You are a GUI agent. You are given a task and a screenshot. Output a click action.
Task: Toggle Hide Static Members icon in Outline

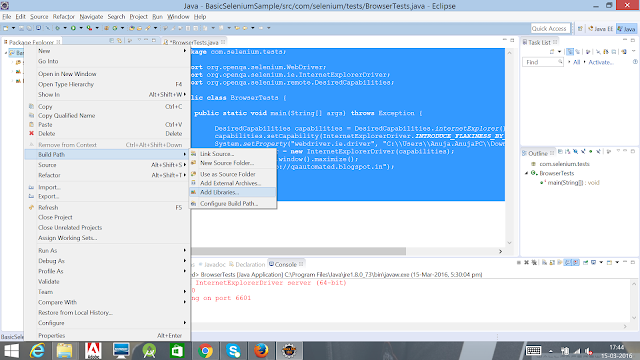583,152
